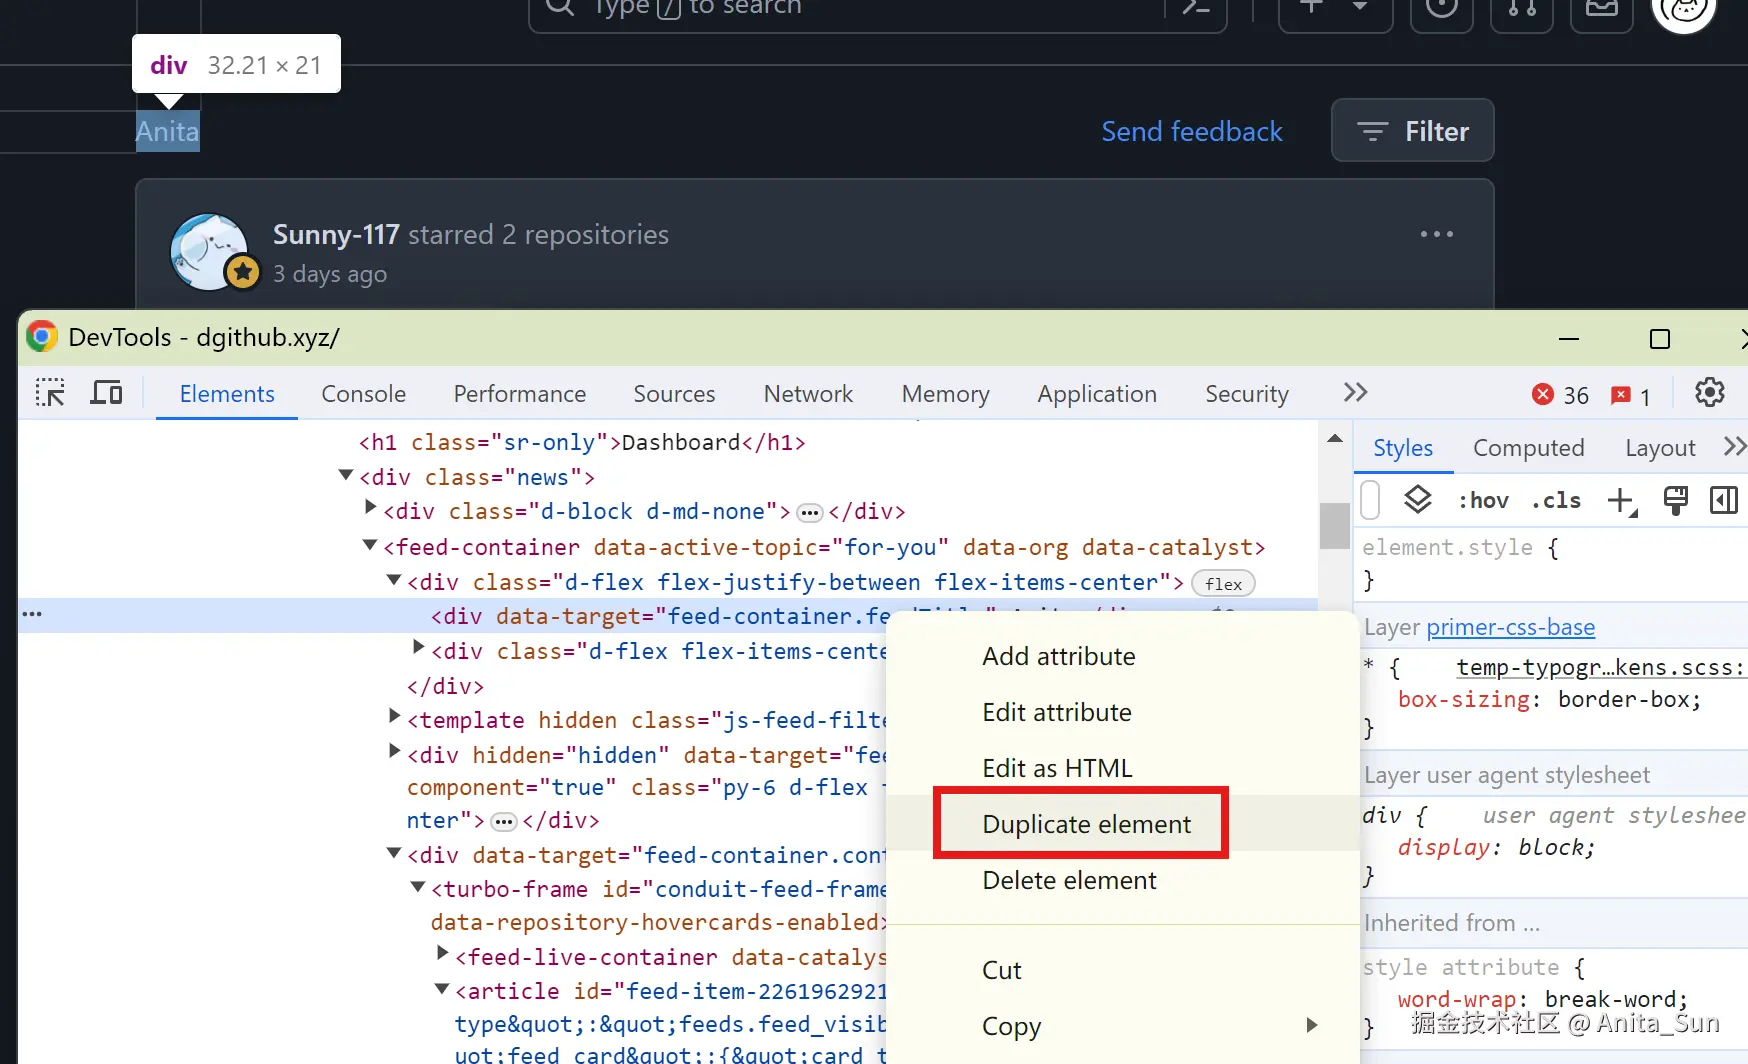This screenshot has width=1748, height=1064.
Task: Open the feed Filter button
Action: pyautogui.click(x=1412, y=131)
